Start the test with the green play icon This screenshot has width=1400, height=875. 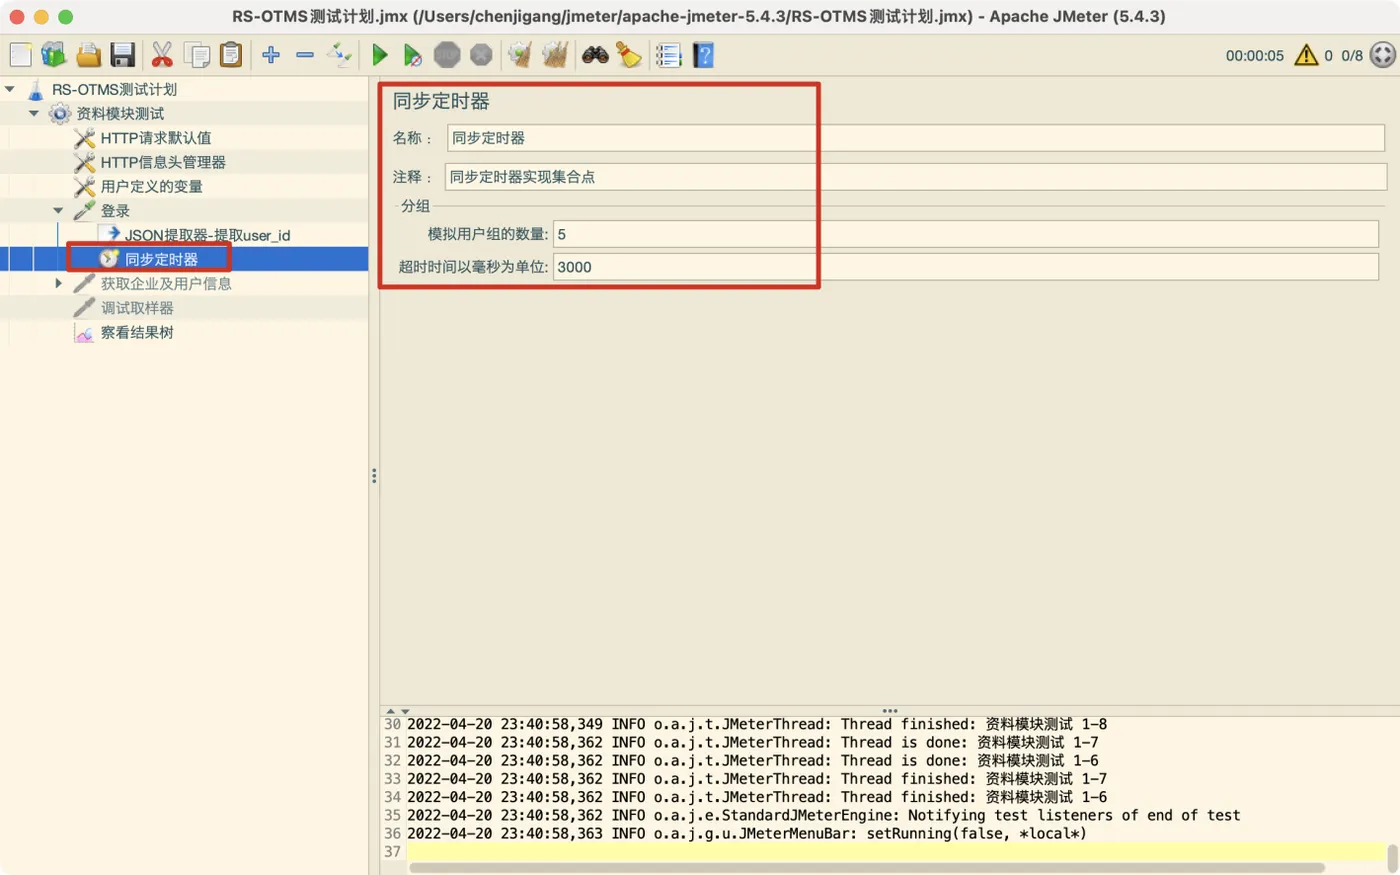[380, 55]
